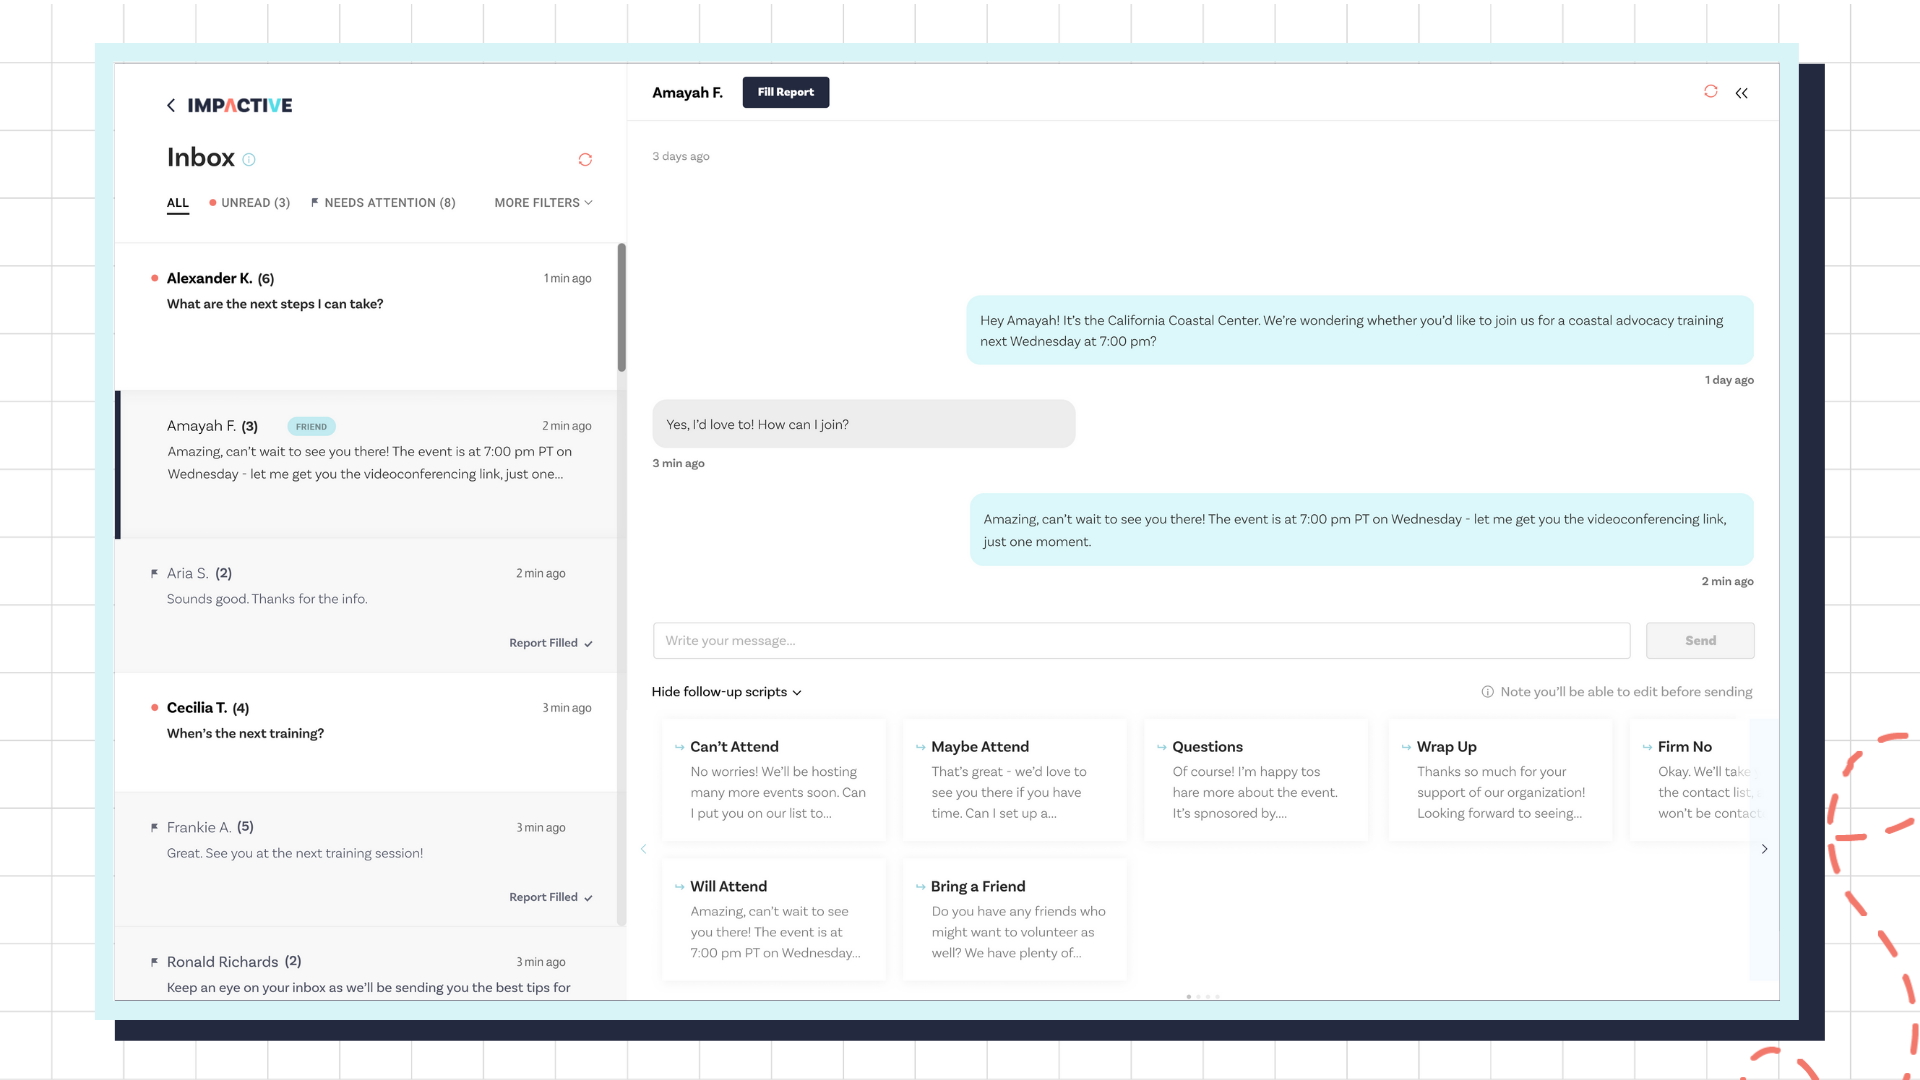Expand more scripts with the right carousel arrow
The width and height of the screenshot is (1920, 1080).
point(1765,849)
